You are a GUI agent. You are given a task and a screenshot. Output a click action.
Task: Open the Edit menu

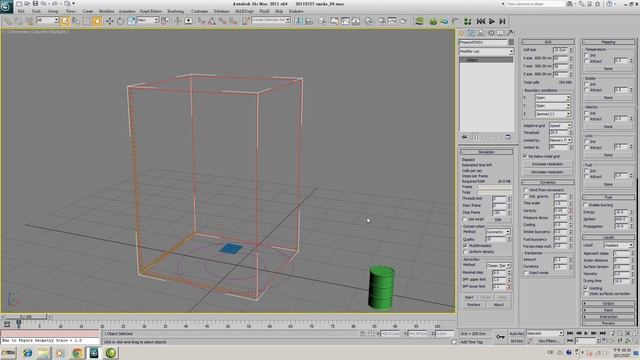click(21, 11)
